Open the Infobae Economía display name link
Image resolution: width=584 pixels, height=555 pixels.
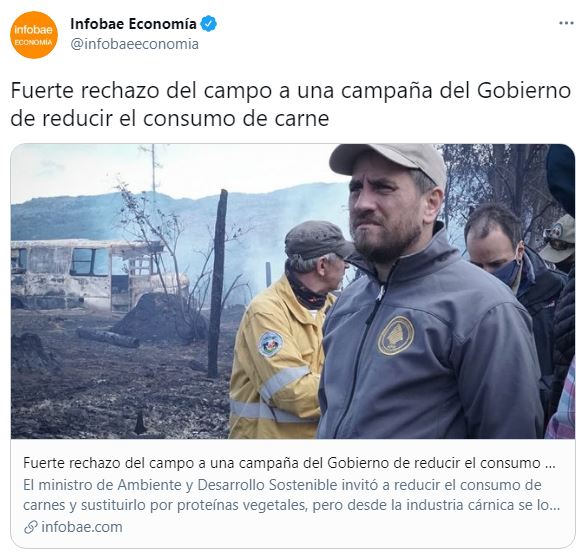point(133,24)
